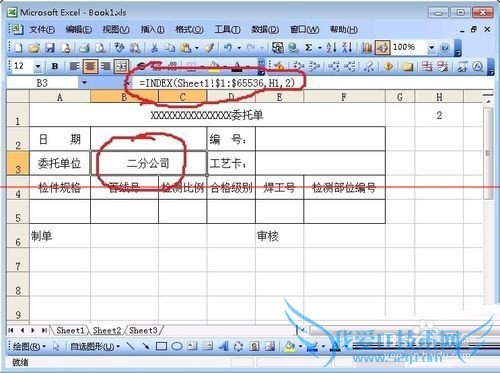Launch the Chart Wizard
This screenshot has width=500, height=373.
[x=366, y=48]
